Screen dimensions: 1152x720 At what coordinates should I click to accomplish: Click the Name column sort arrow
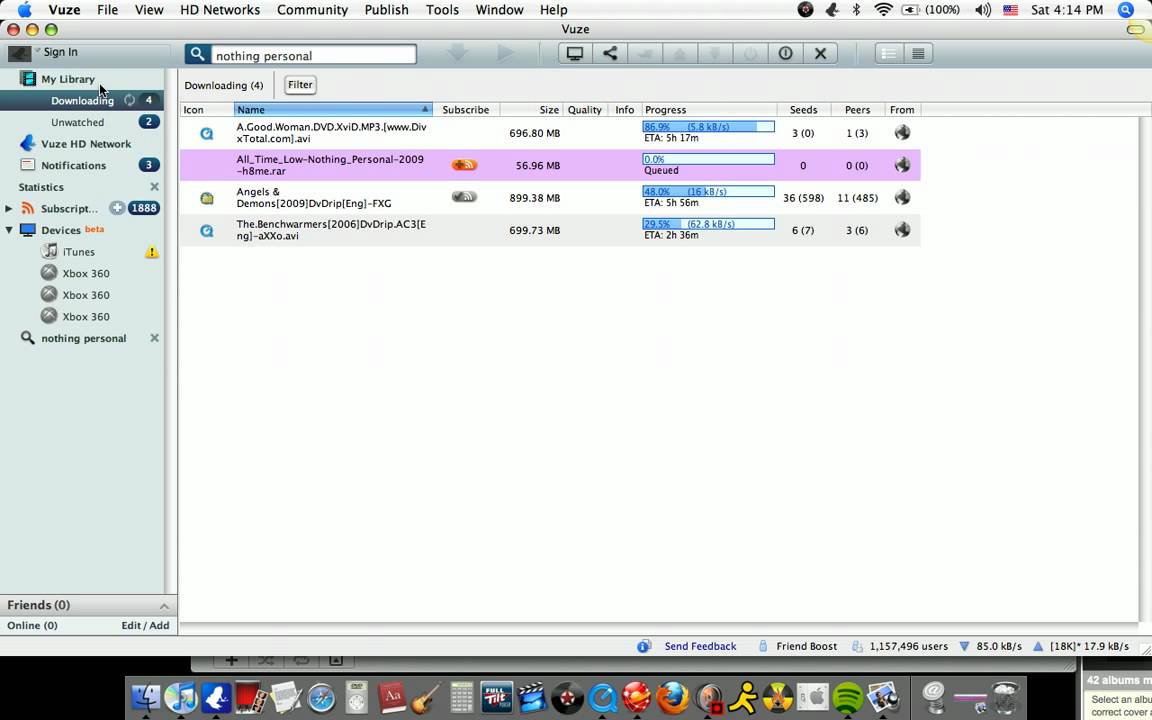[x=425, y=109]
